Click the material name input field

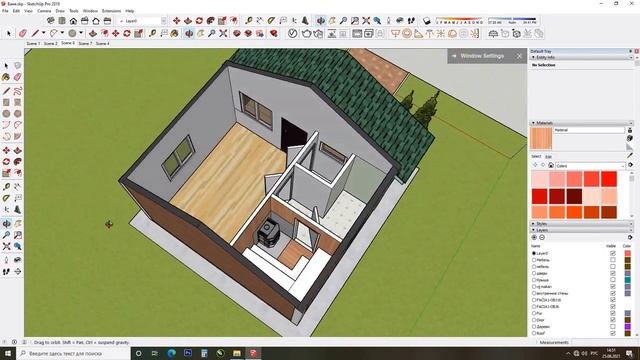[x=589, y=130]
